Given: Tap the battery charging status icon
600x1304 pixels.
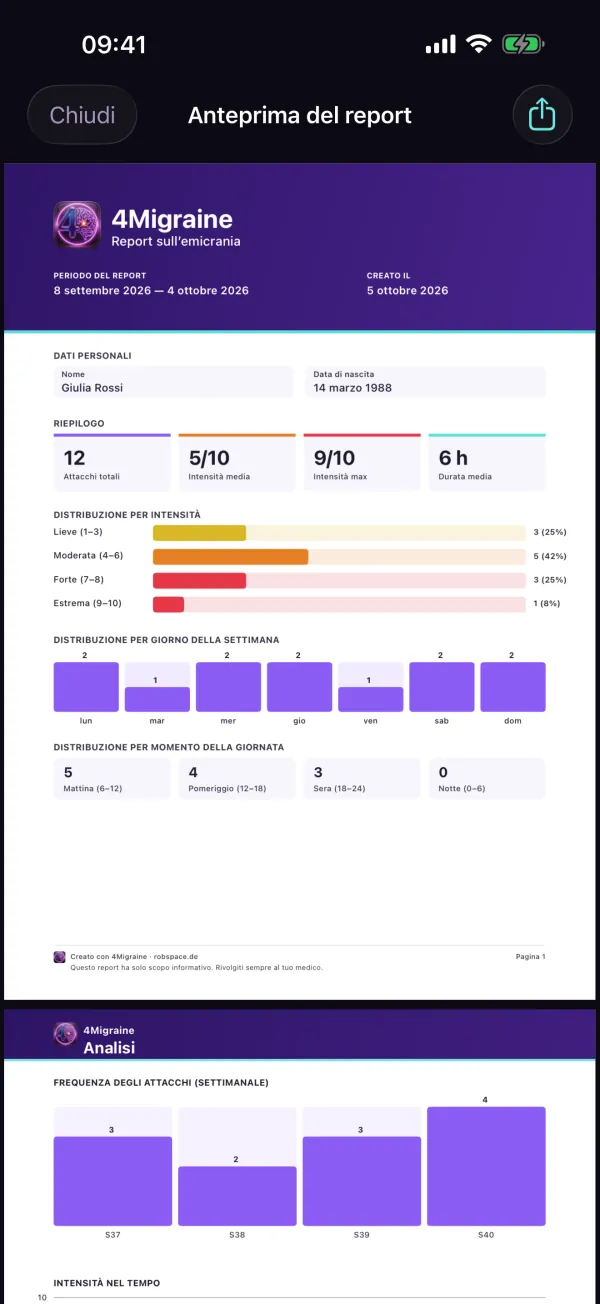Looking at the screenshot, I should coord(522,44).
